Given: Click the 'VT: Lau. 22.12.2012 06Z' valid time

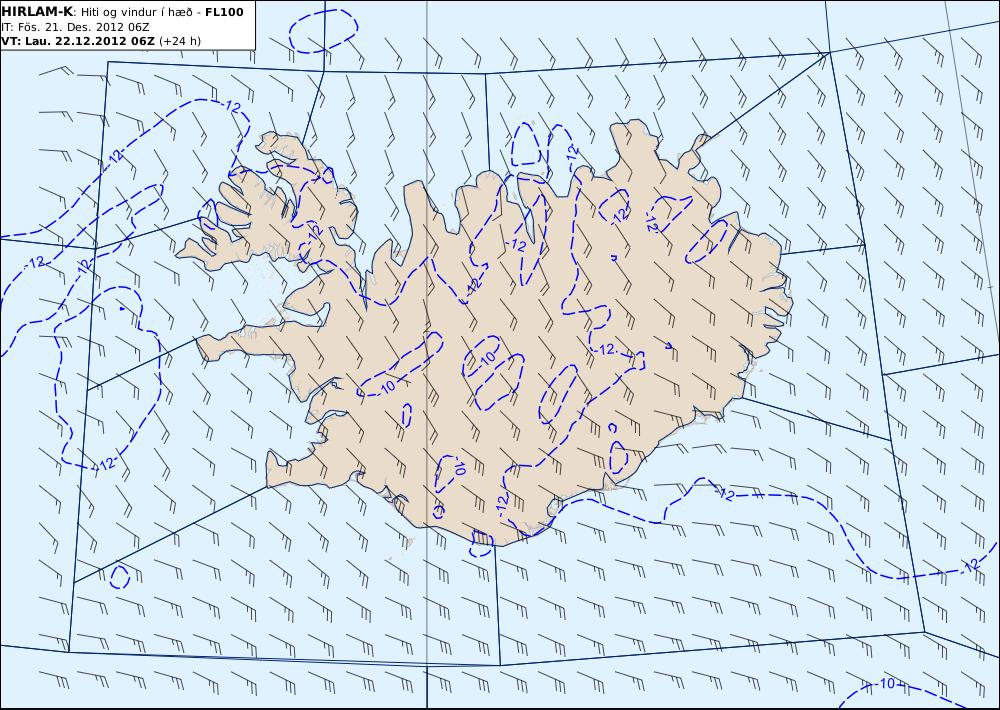Looking at the screenshot, I should (x=78, y=41).
